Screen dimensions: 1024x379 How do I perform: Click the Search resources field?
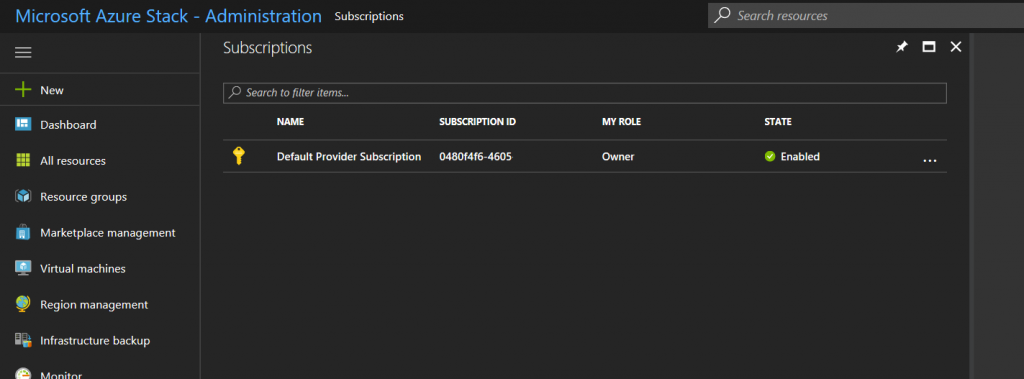click(x=866, y=16)
